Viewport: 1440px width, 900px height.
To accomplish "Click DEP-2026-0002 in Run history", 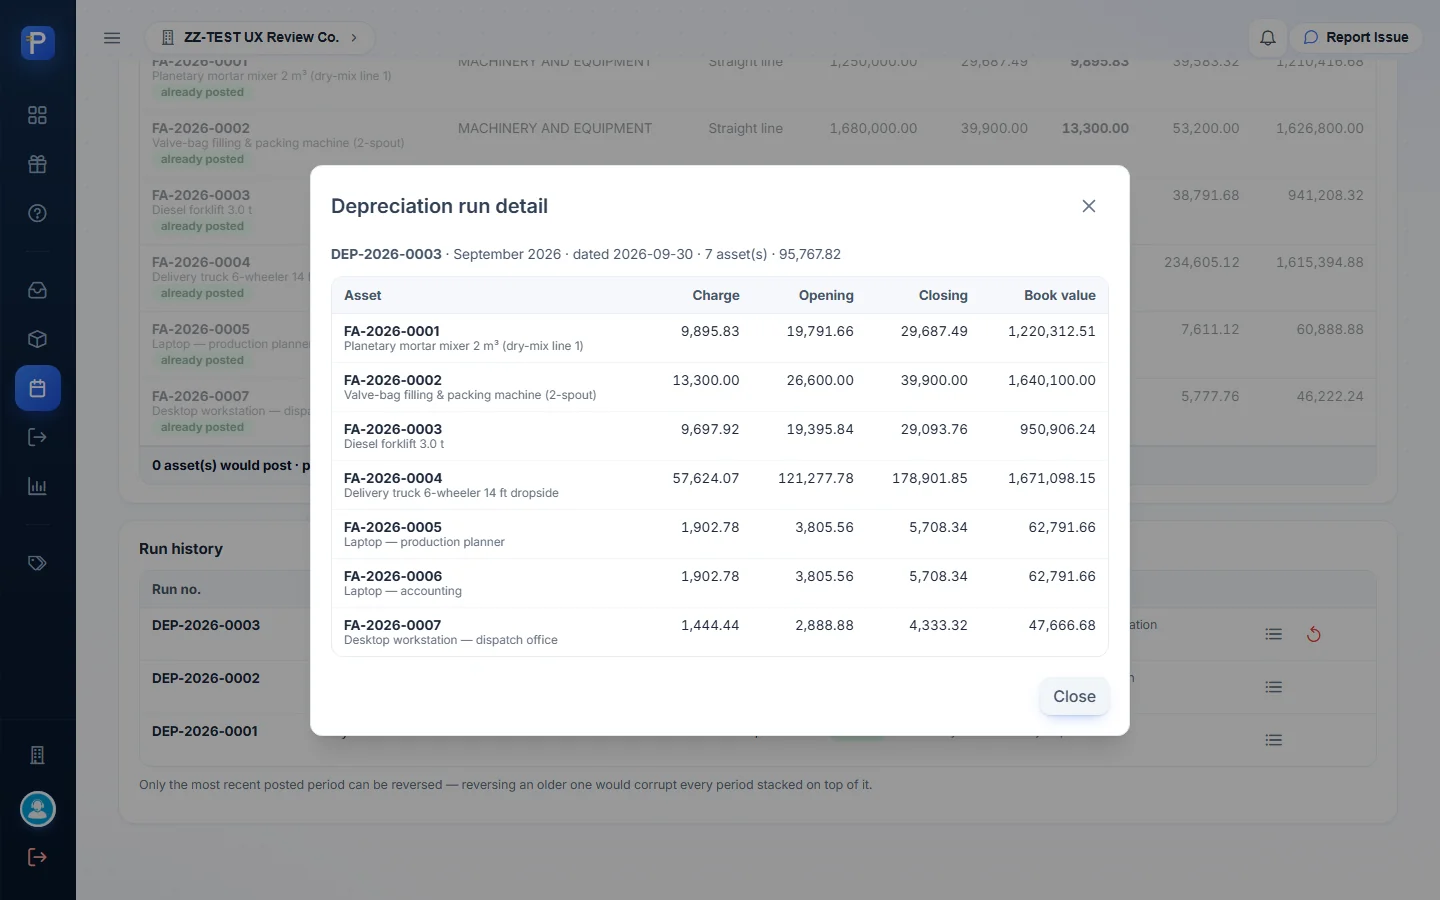I will (x=206, y=678).
